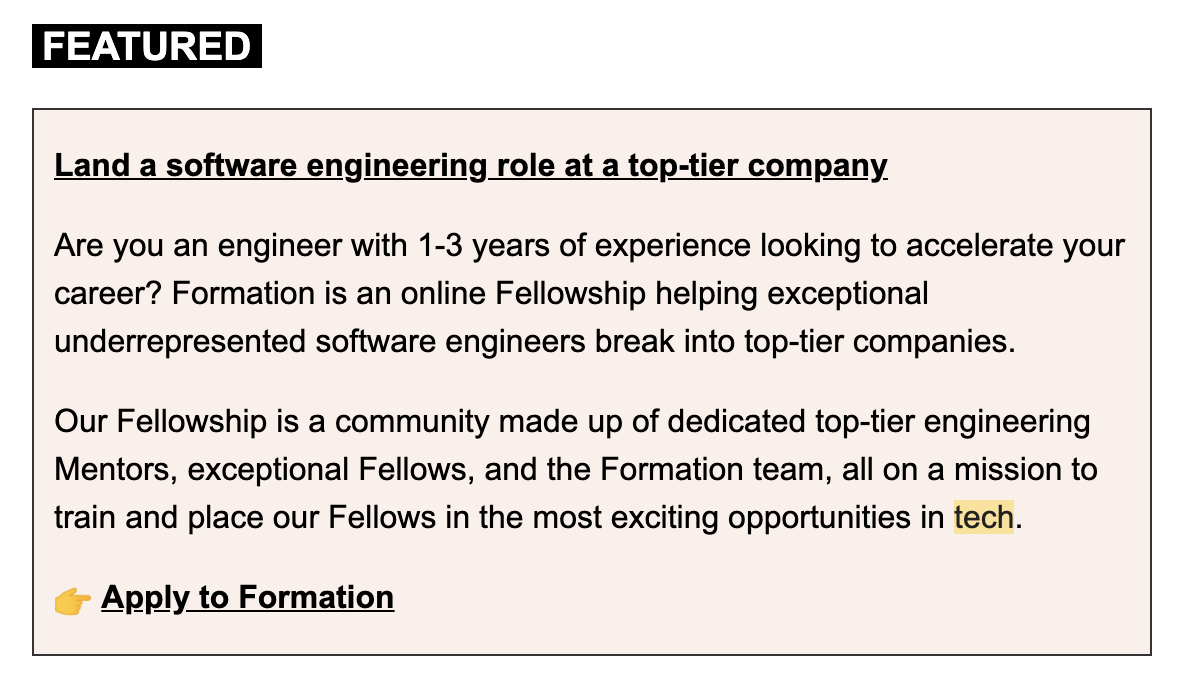Click the pointing hand emoji icon
The width and height of the screenshot is (1188, 694).
click(72, 600)
